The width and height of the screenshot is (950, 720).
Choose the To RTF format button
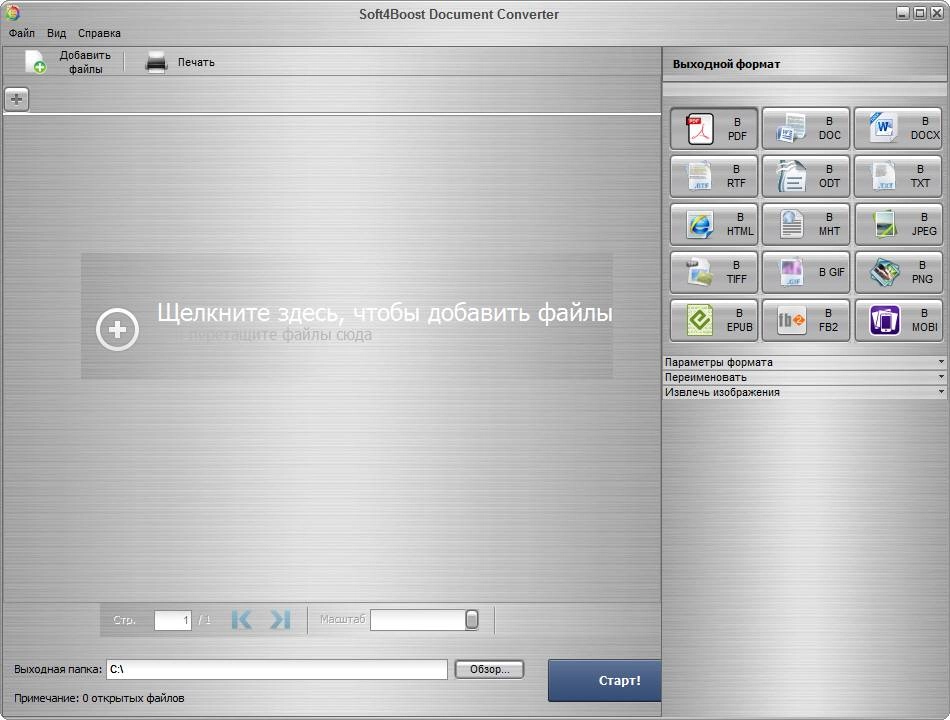point(714,176)
